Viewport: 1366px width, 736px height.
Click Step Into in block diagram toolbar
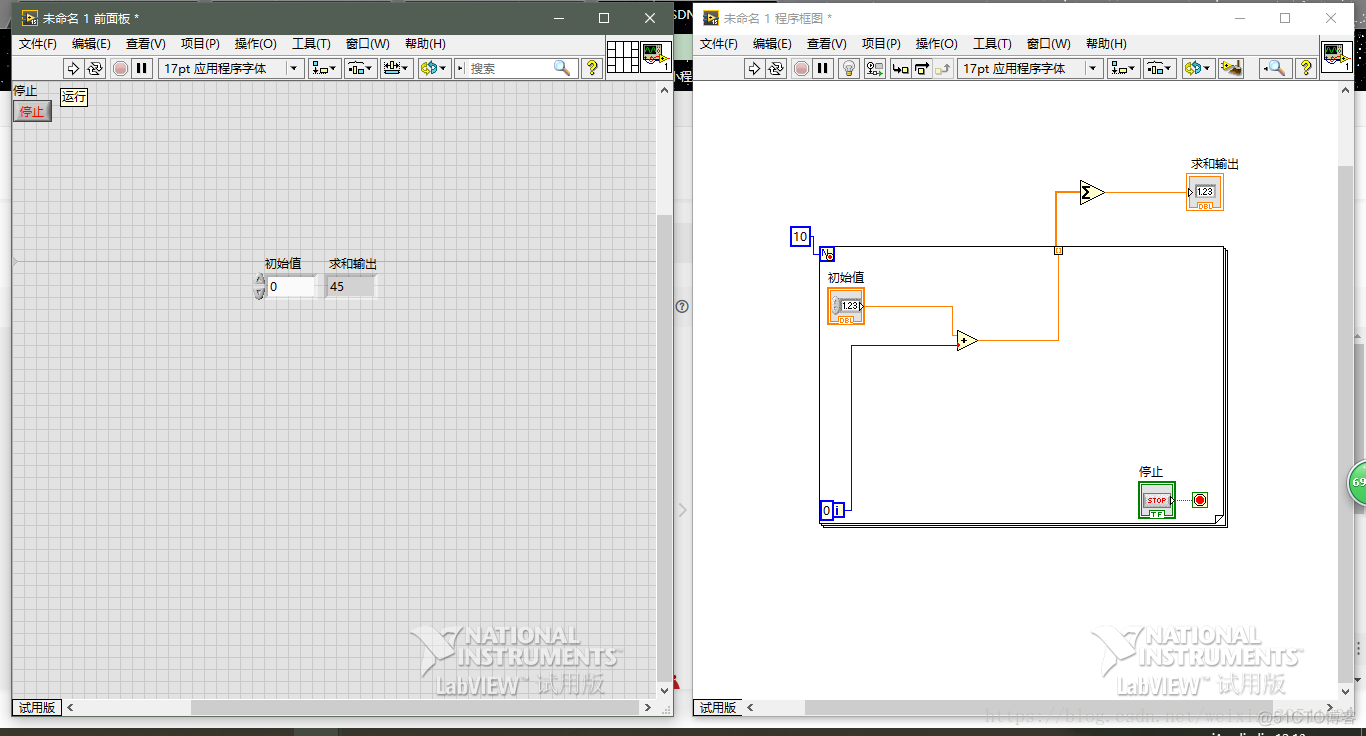coord(900,68)
